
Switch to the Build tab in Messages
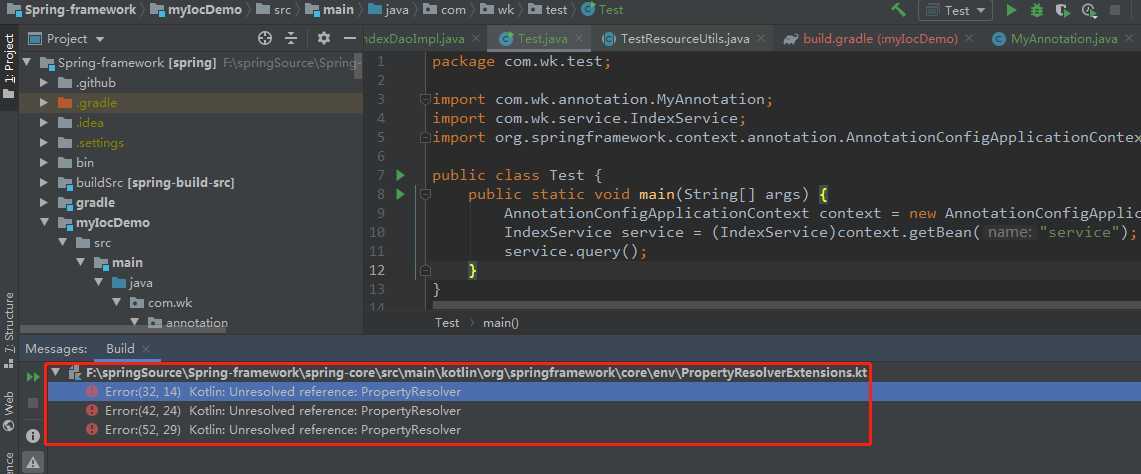coord(120,349)
